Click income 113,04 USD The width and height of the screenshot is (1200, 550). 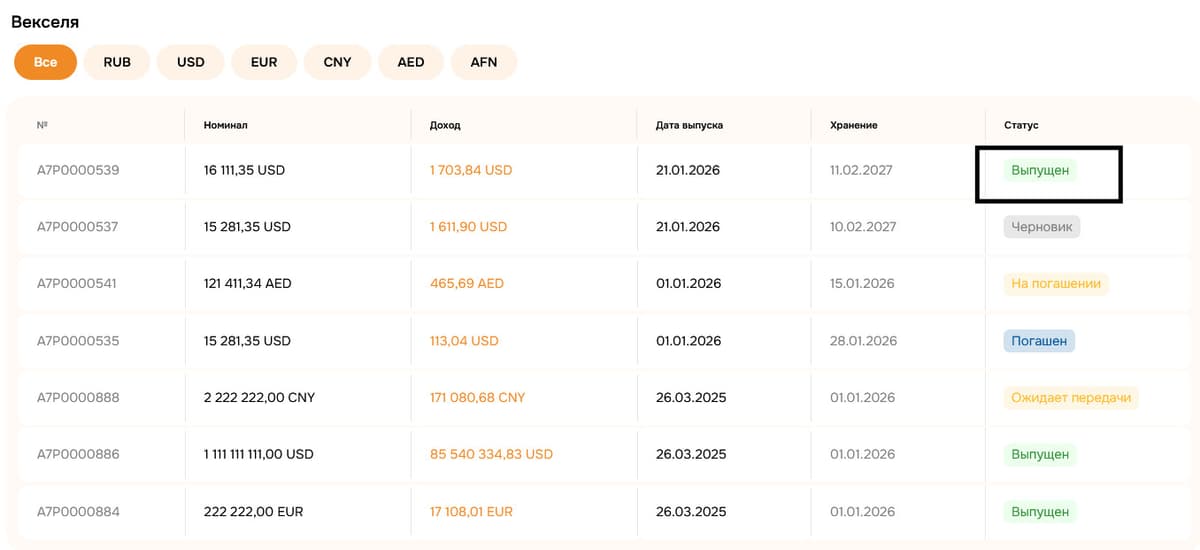tap(464, 341)
